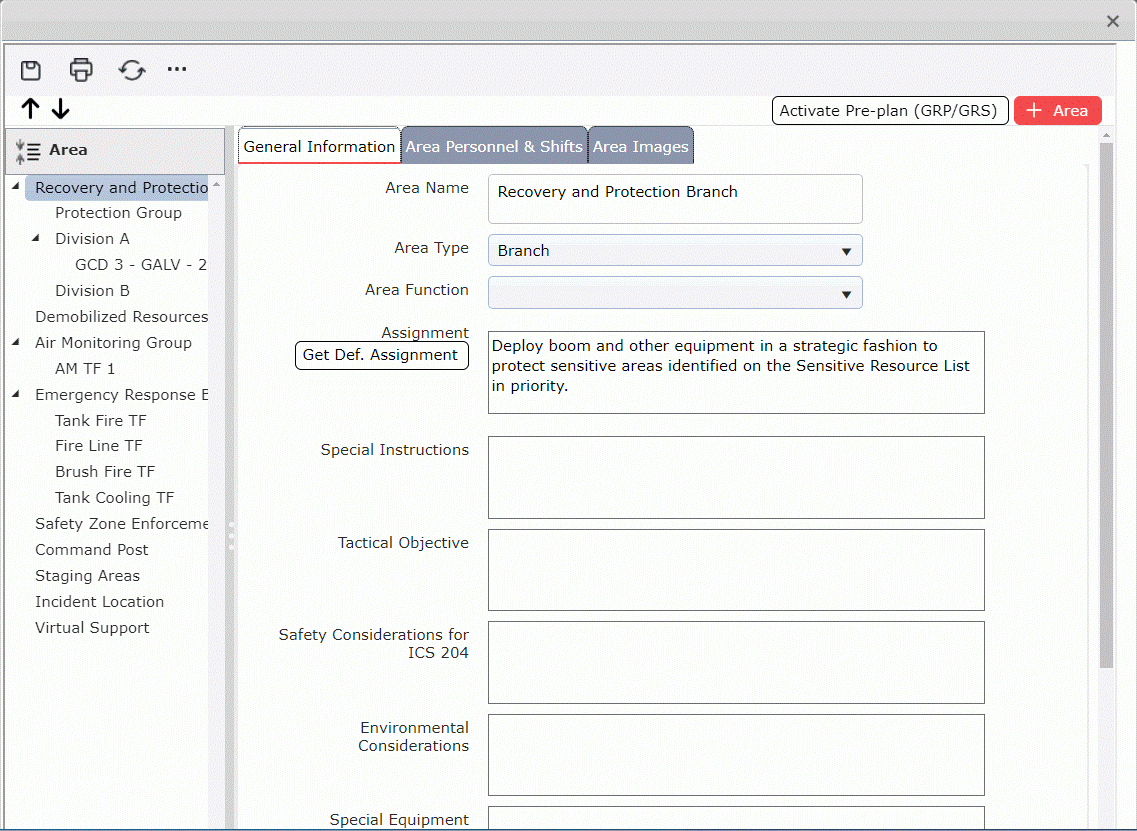The width and height of the screenshot is (1137, 831).
Task: Click the red plus Area button
Action: (x=1057, y=110)
